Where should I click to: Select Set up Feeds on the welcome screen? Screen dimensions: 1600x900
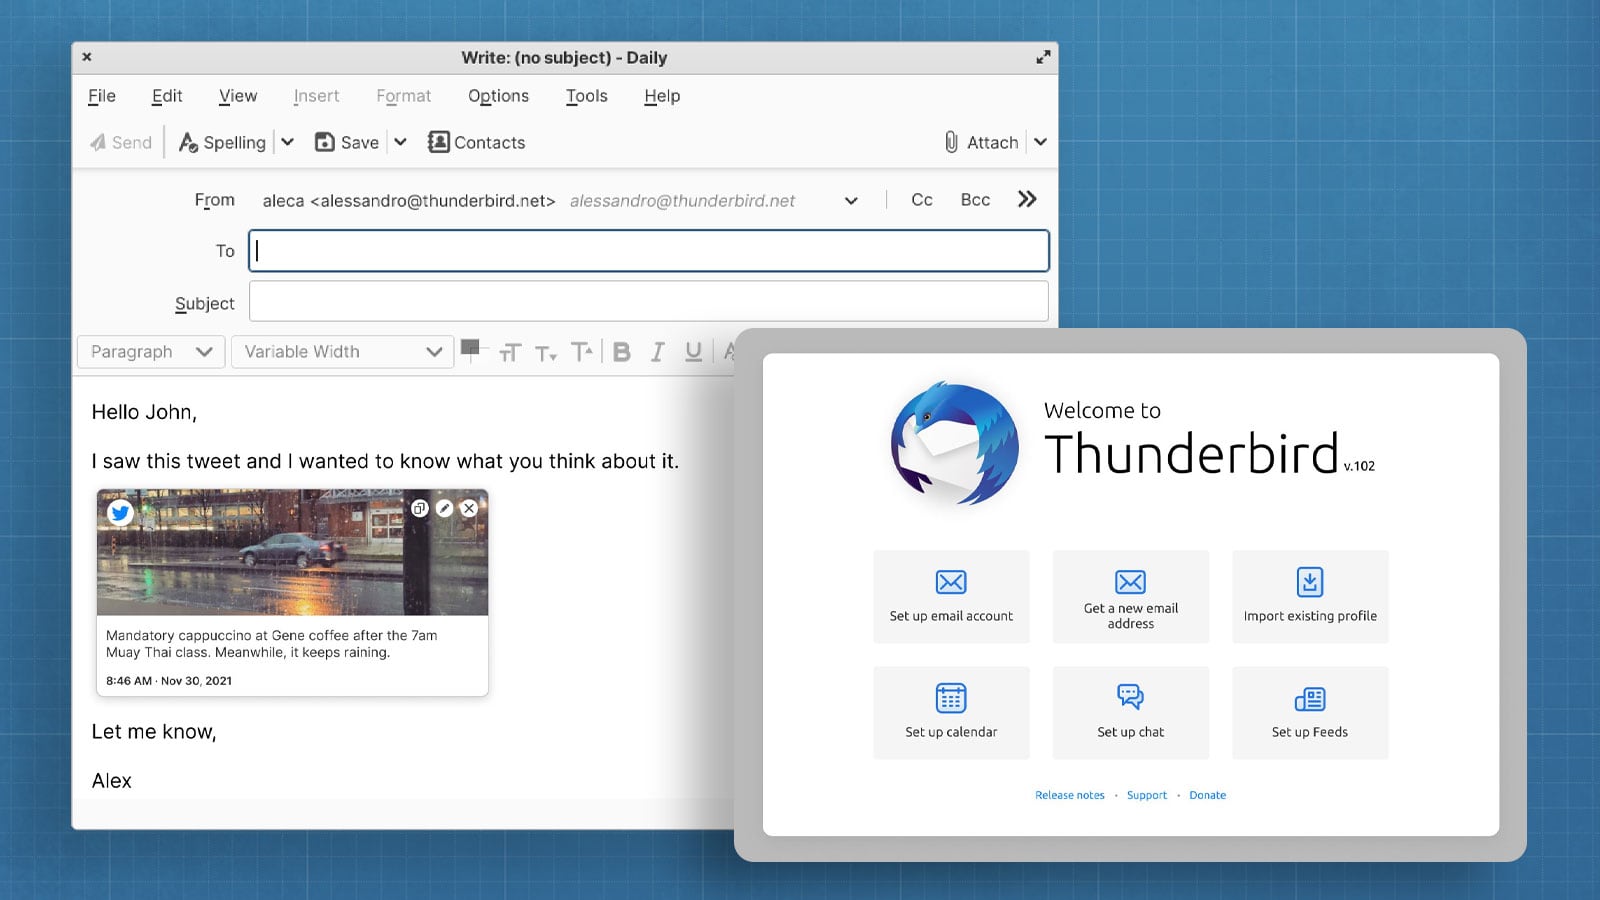pos(1310,712)
